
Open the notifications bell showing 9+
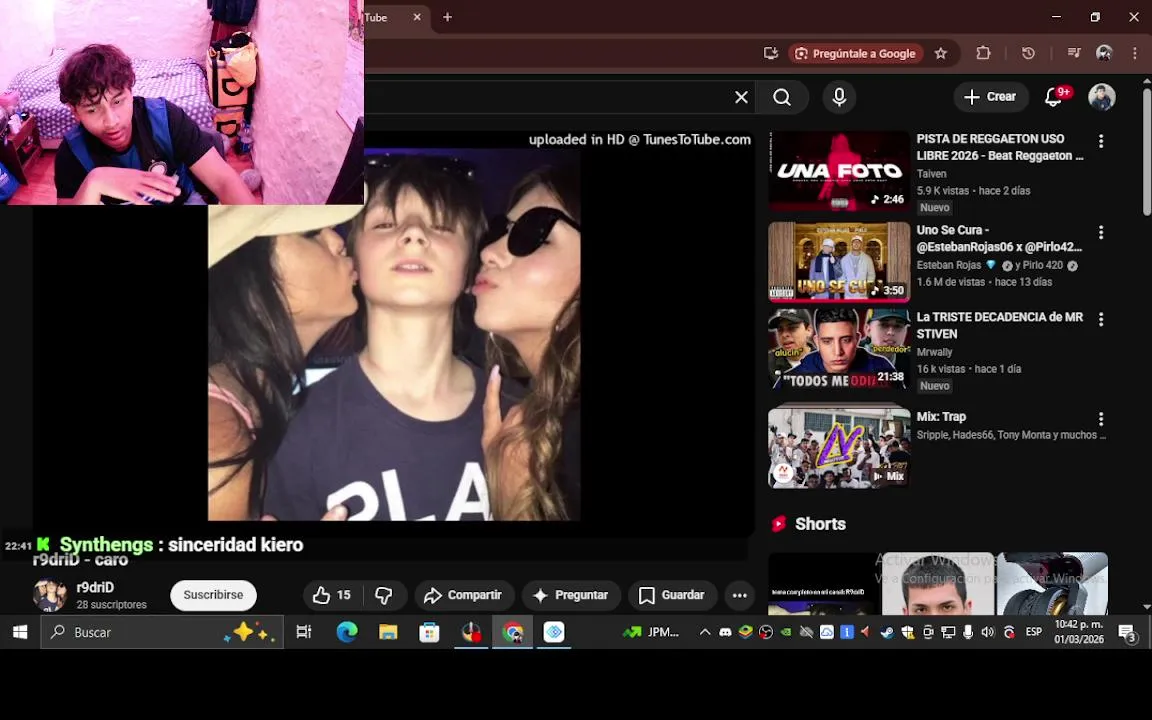[x=1054, y=97]
